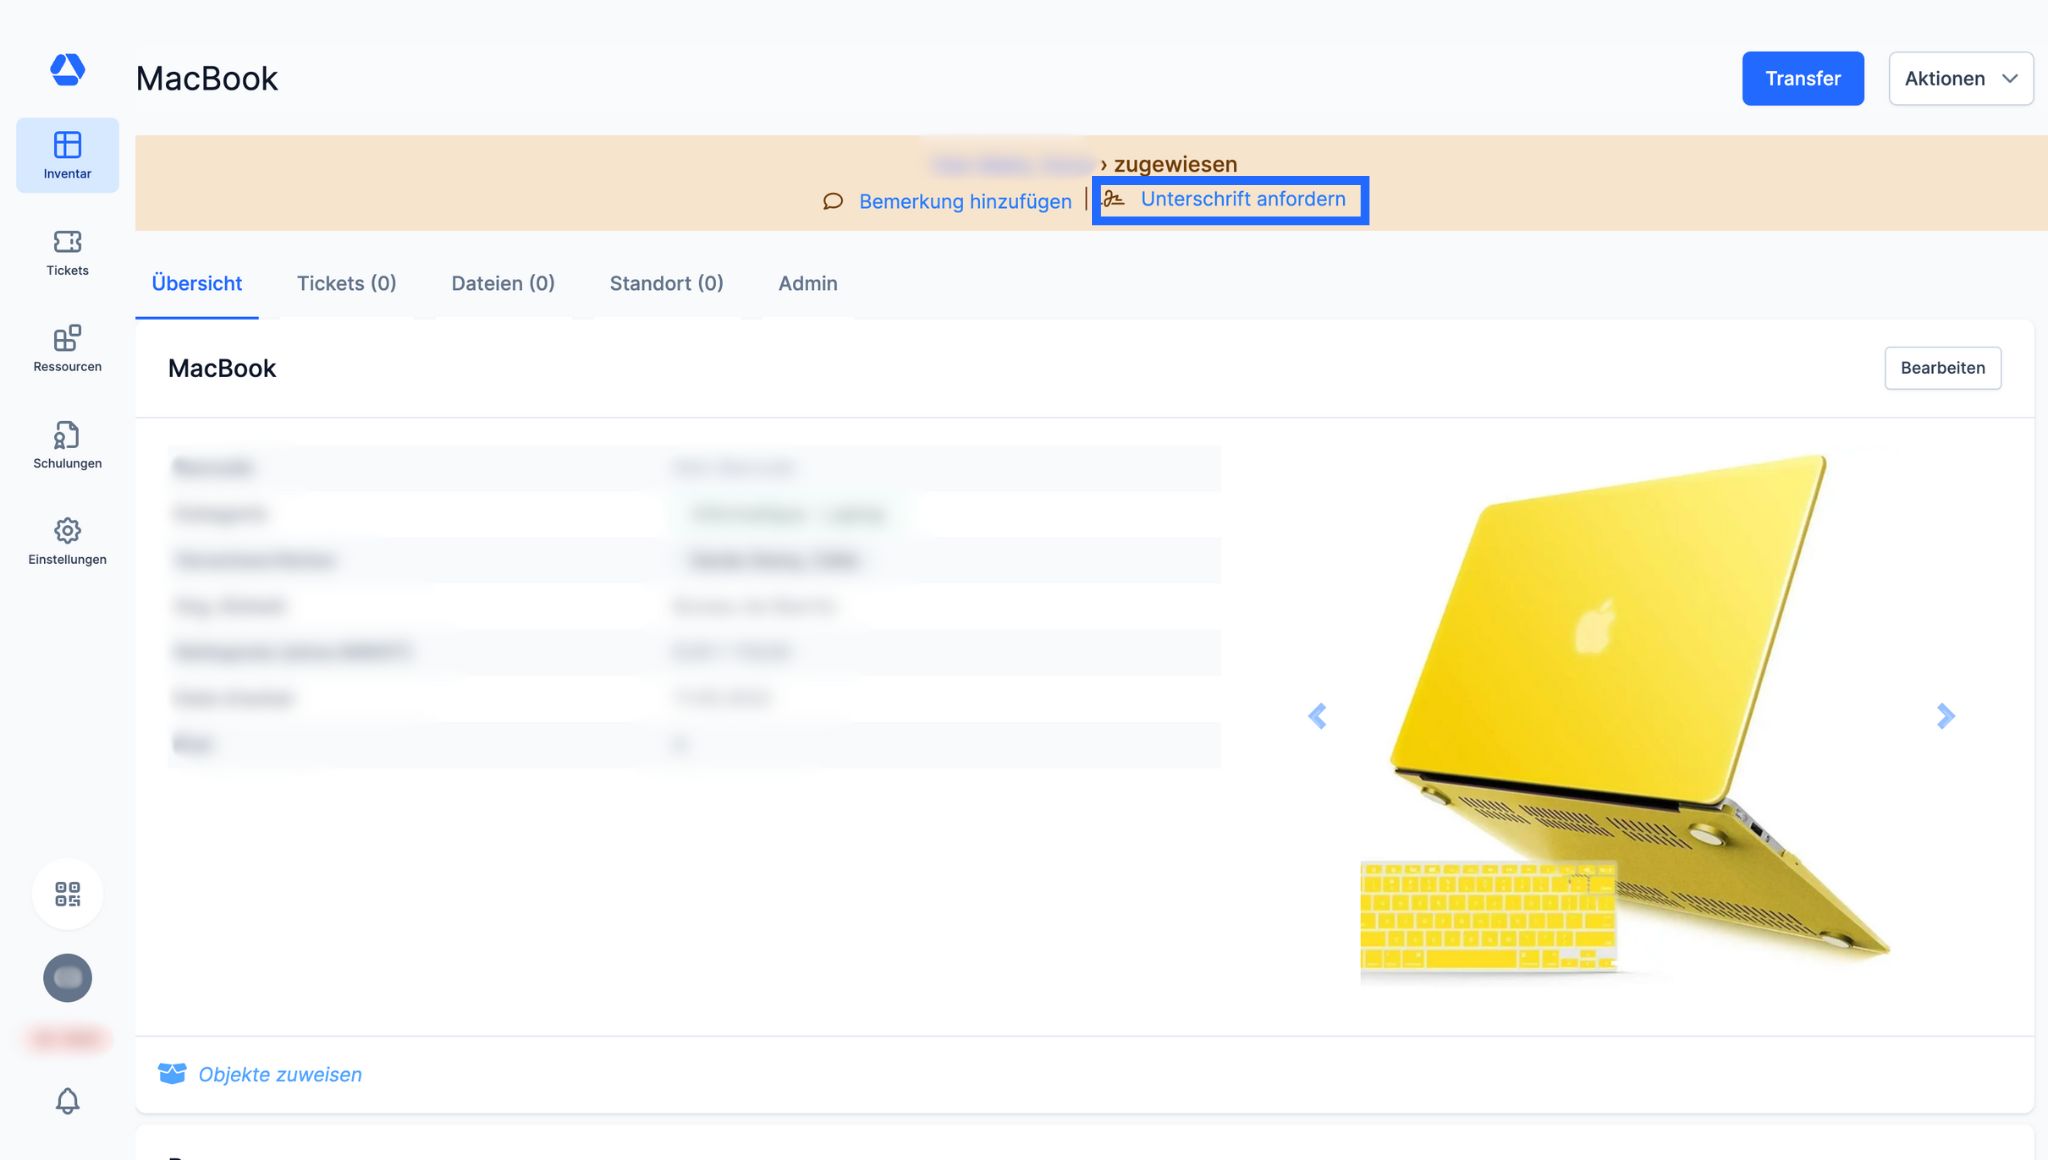Click the MacBook page title
Screen dimensions: 2048x1160
[207, 78]
